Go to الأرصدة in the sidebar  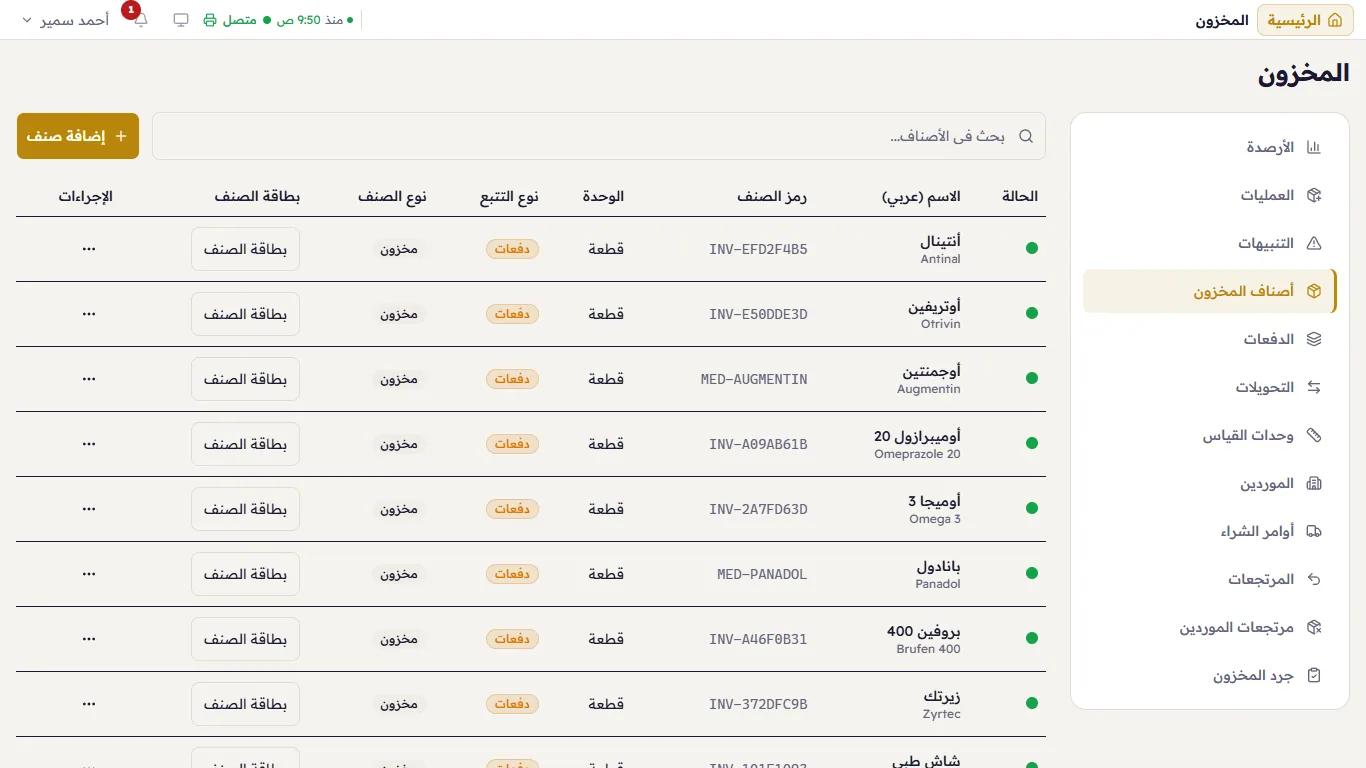[x=1209, y=147]
